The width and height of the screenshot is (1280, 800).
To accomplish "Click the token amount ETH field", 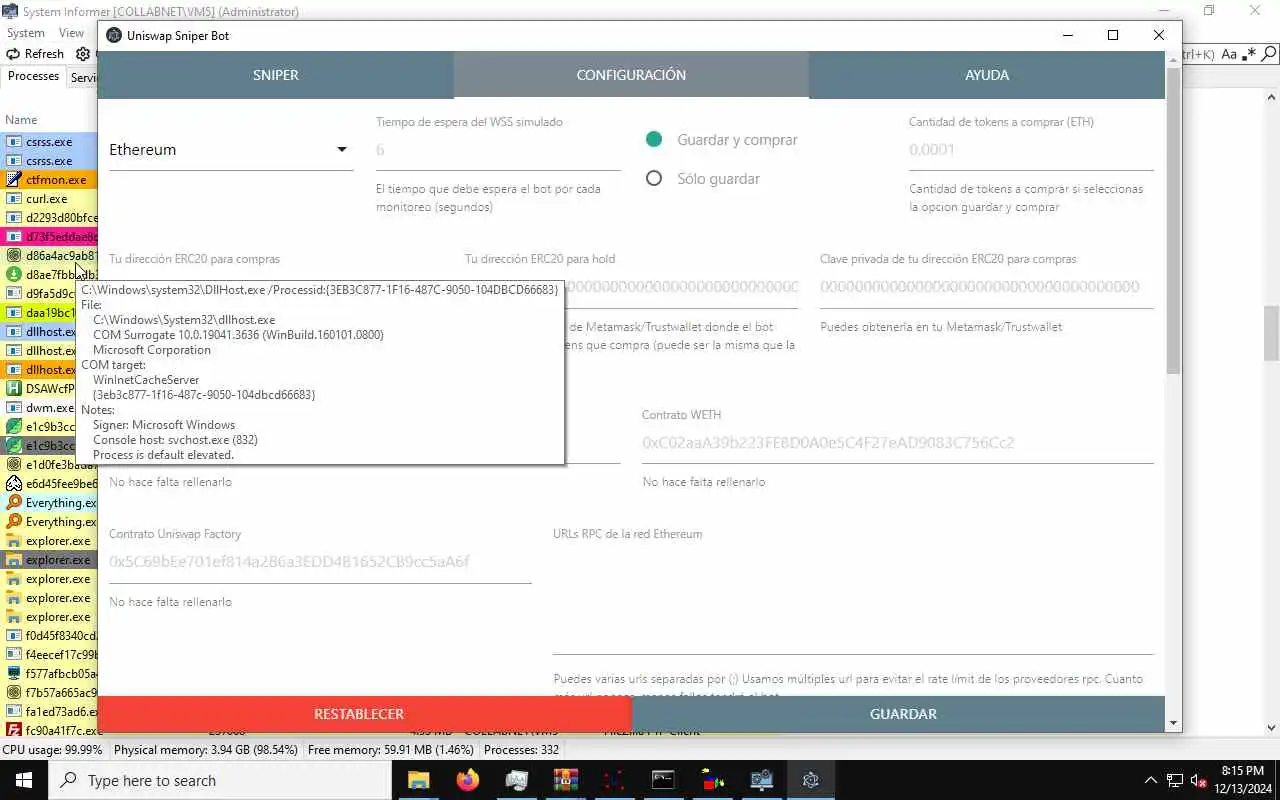I will [1031, 150].
